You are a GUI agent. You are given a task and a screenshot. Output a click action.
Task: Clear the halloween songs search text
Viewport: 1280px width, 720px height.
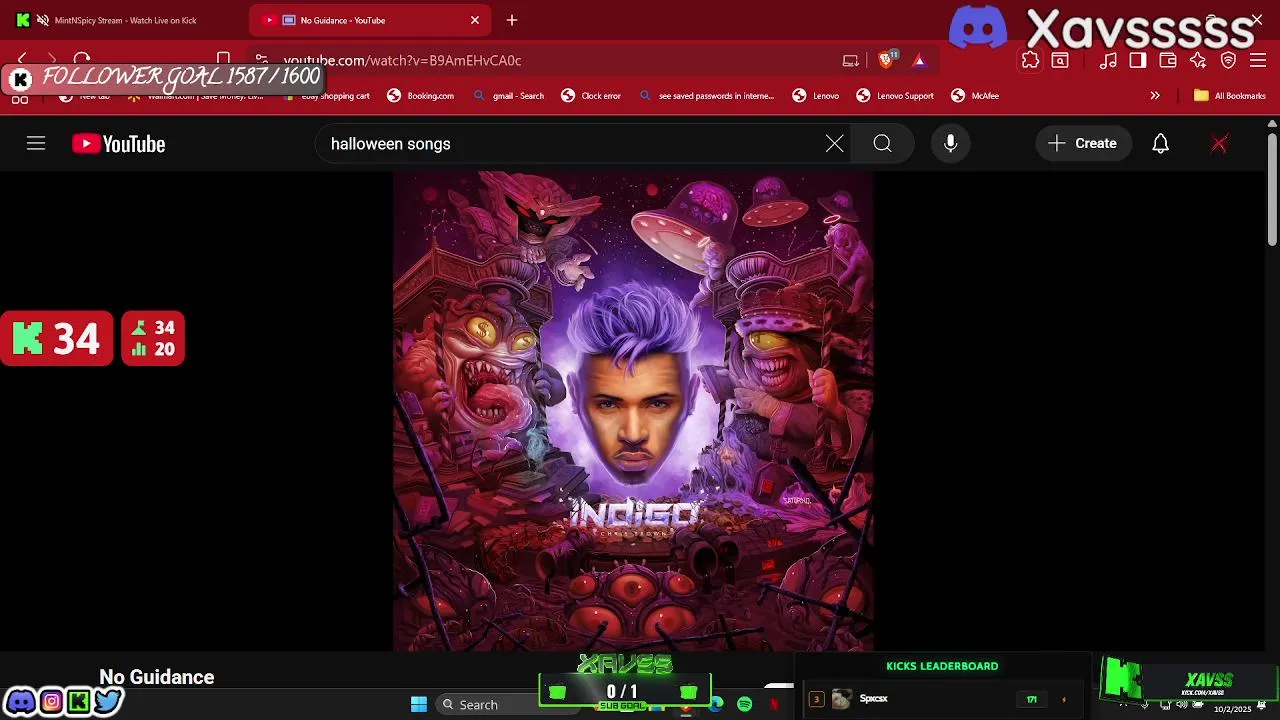(834, 144)
